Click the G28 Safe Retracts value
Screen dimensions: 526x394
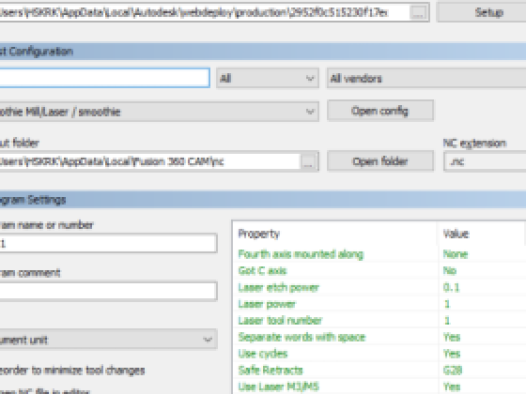452,370
